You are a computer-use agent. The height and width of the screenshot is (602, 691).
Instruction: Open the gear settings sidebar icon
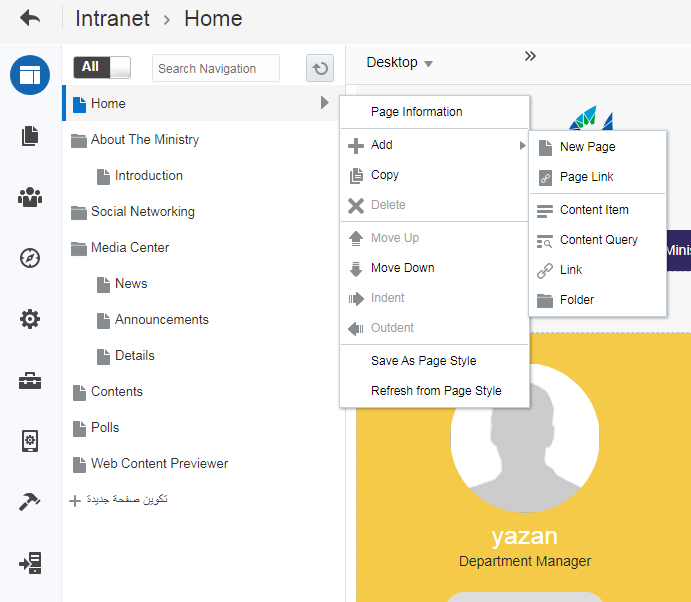tap(30, 319)
